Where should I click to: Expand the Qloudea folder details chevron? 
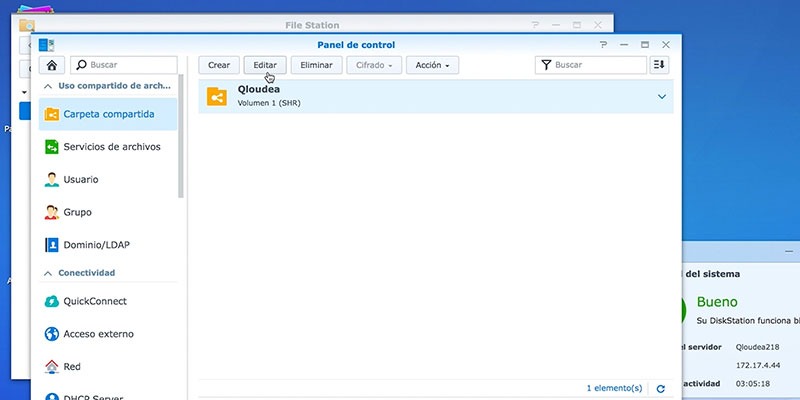click(x=662, y=96)
